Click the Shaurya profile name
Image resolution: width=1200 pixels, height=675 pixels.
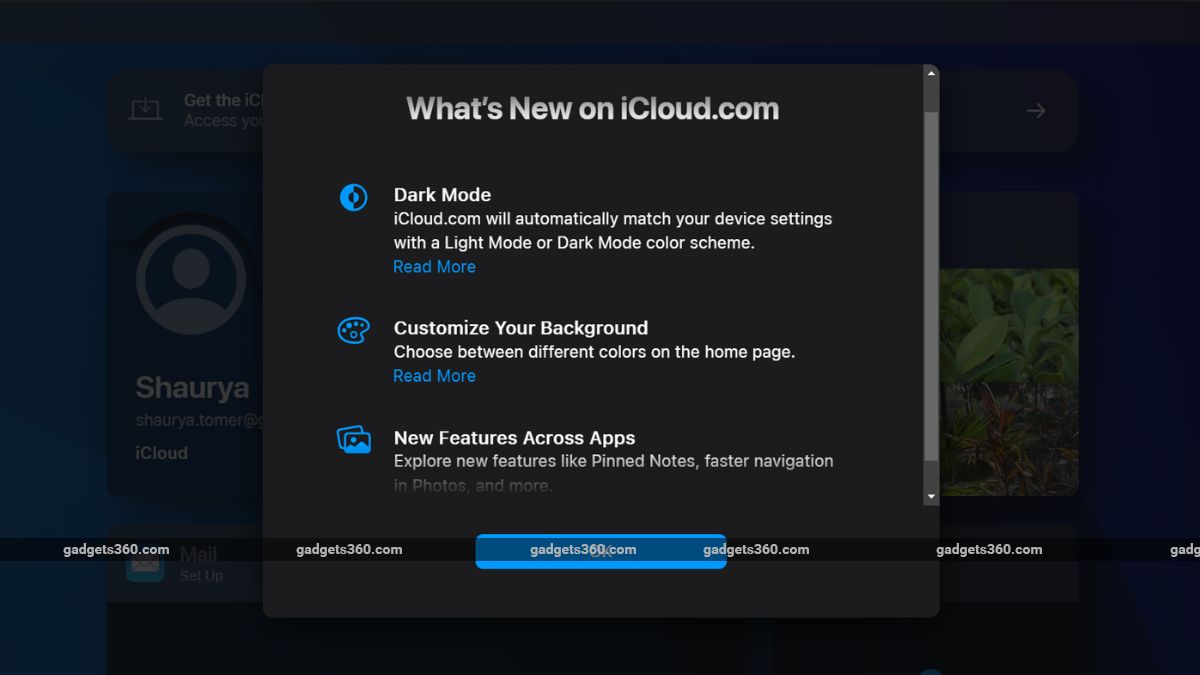click(x=191, y=388)
